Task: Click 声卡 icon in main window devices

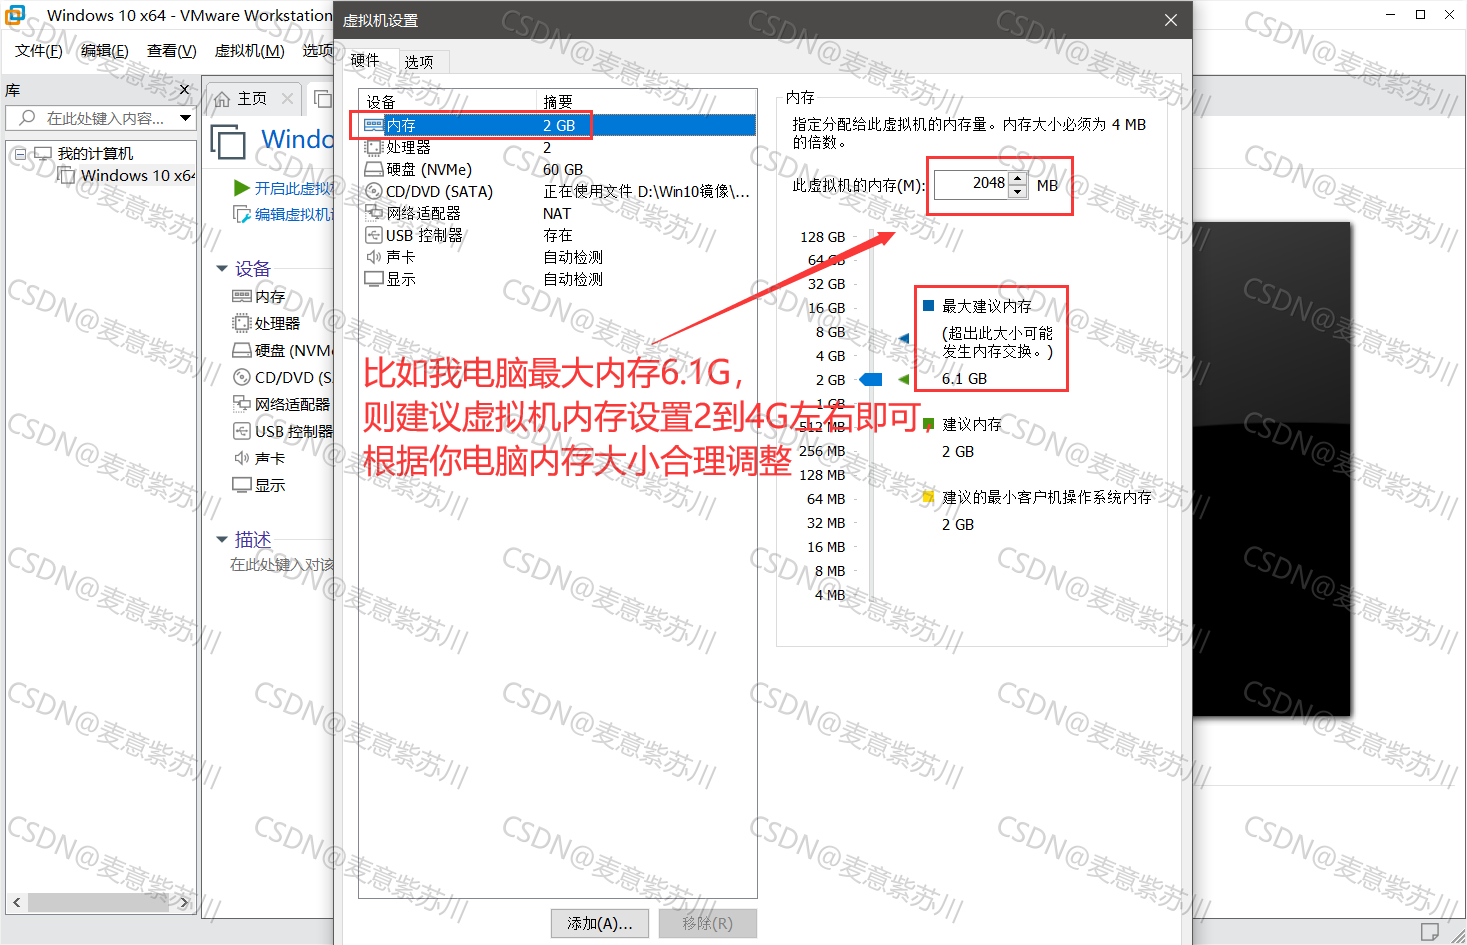Action: pos(241,458)
